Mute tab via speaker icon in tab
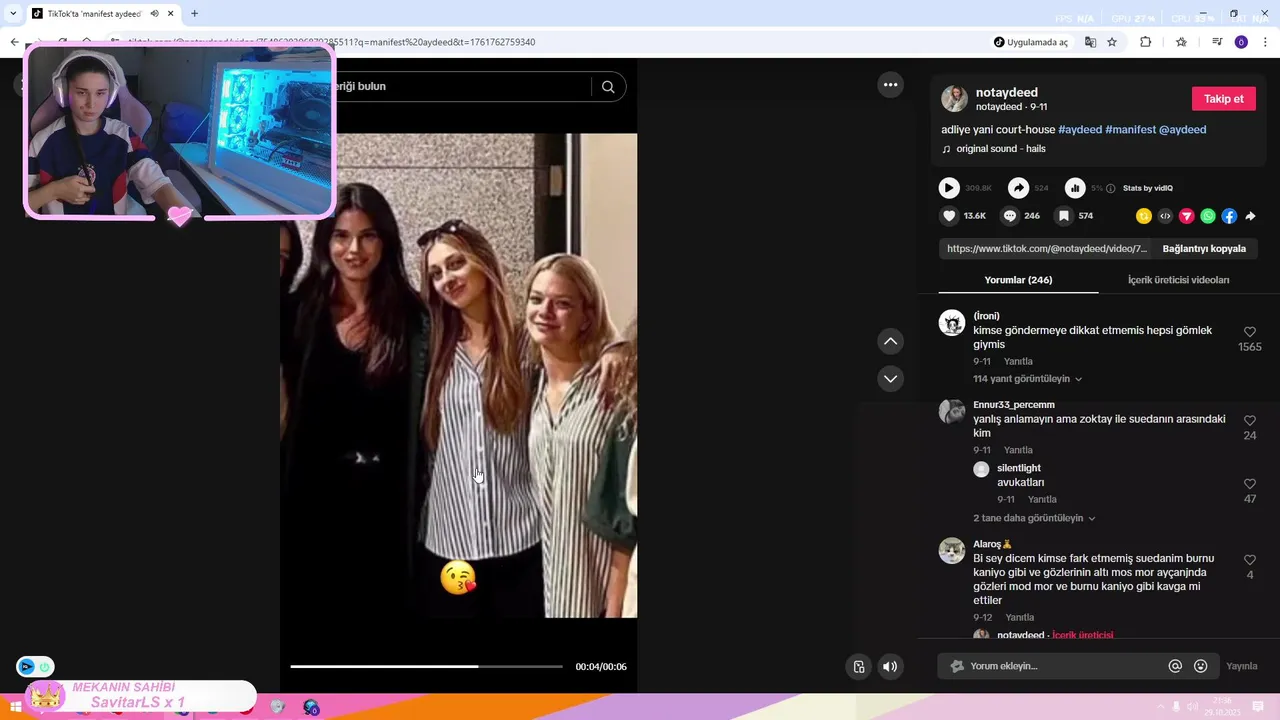 click(155, 14)
